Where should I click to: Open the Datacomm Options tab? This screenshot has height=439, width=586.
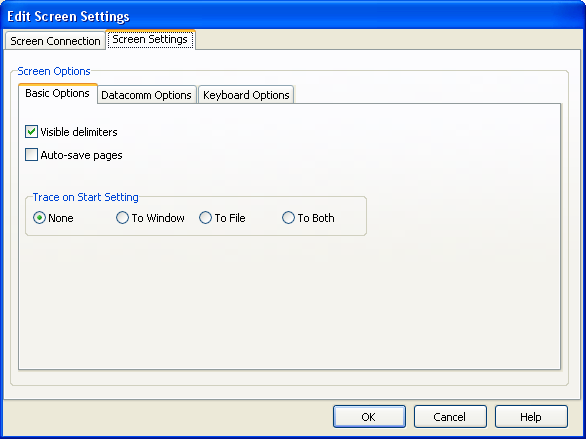(x=146, y=95)
